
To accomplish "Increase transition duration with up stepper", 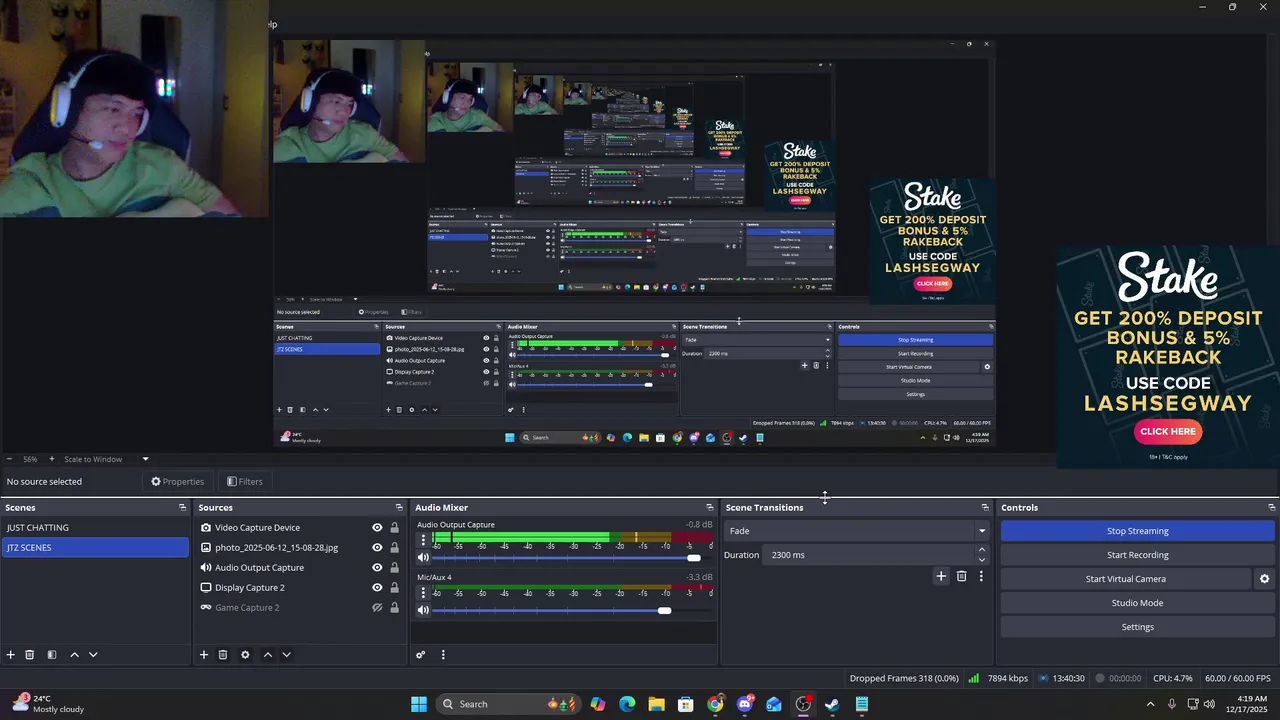I will pos(981,550).
